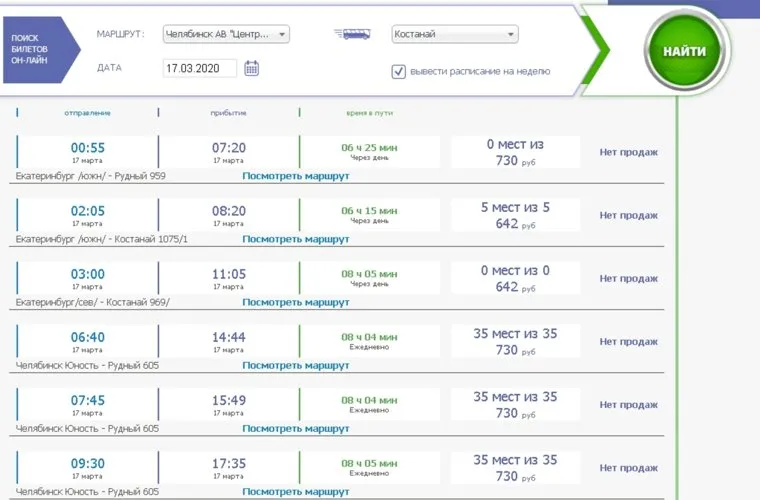View route for the 02:05 departure
Viewport: 760px width, 500px height.
coord(295,240)
